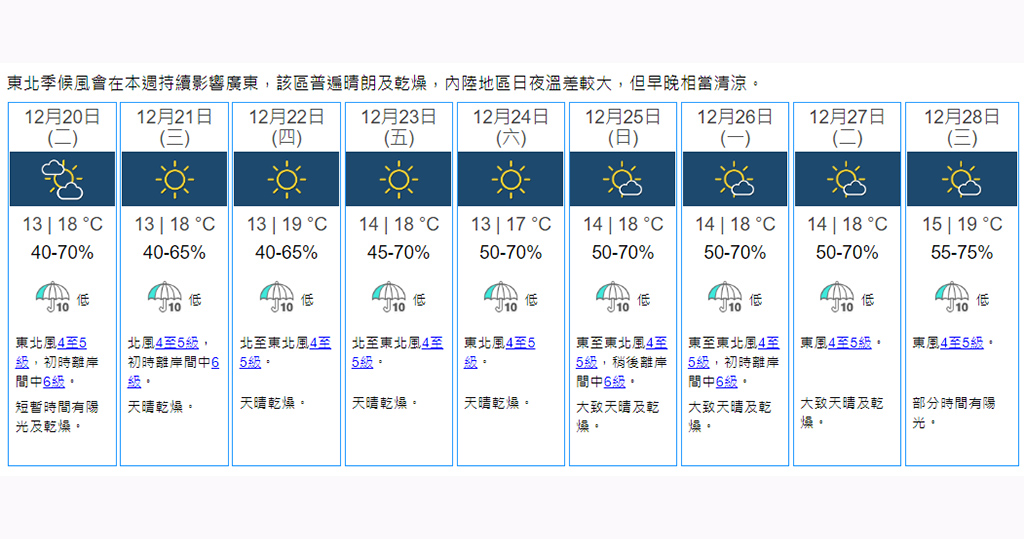This screenshot has height=539, width=1024.
Task: Click the sunny weather icon for 12月21日
Action: click(x=174, y=180)
